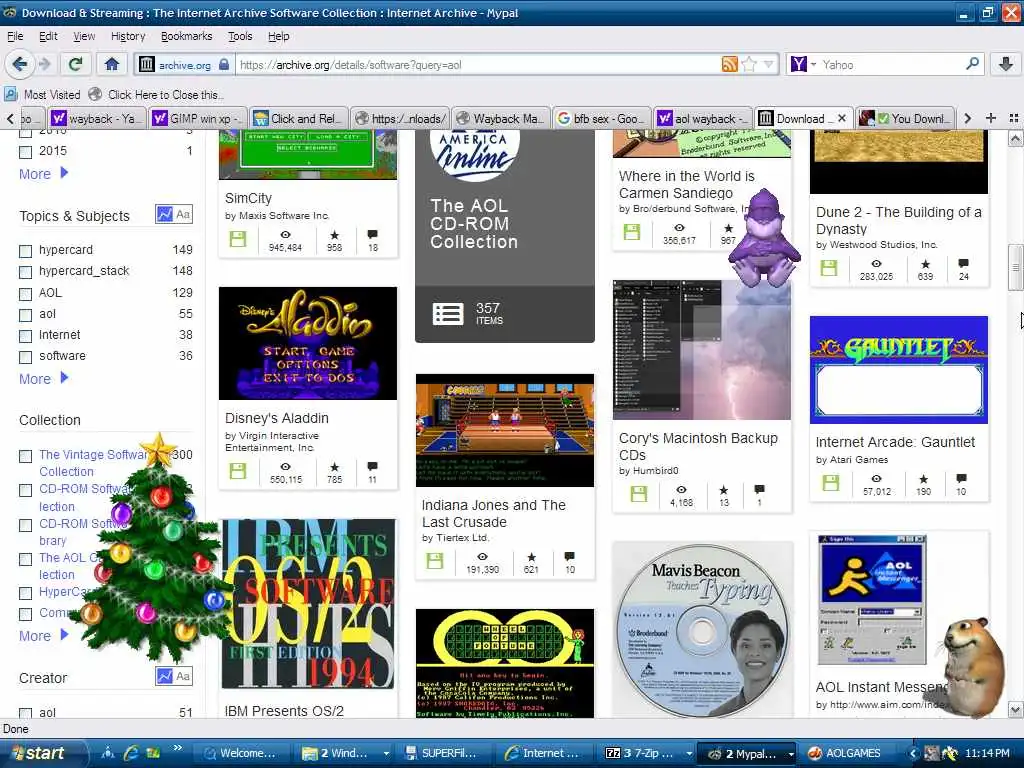
Task: Check the hypercard_stack topic filter
Action: tap(25, 272)
